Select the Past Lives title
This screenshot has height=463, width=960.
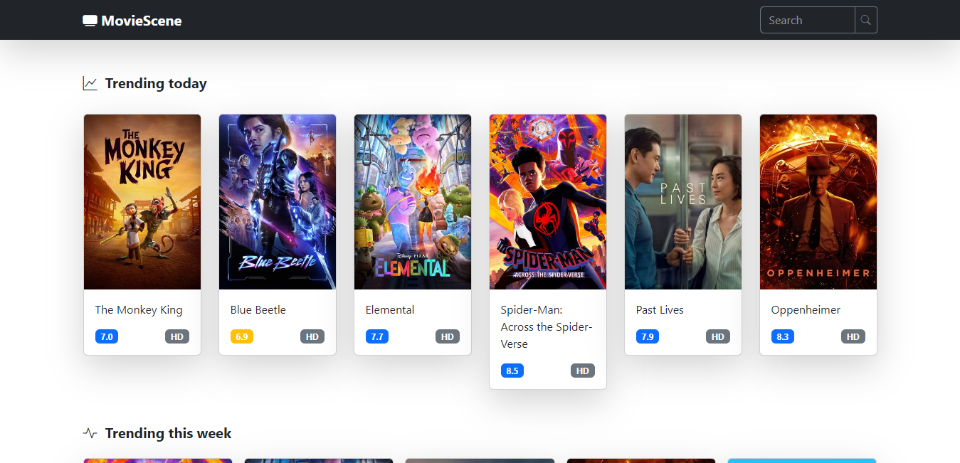point(660,310)
